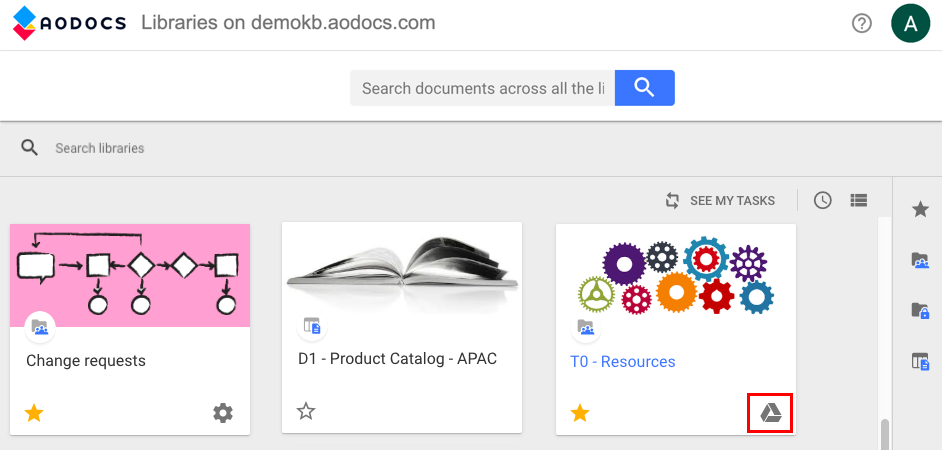This screenshot has height=450, width=942.
Task: Filter by Team Folder libraries in sidebar
Action: [x=921, y=260]
